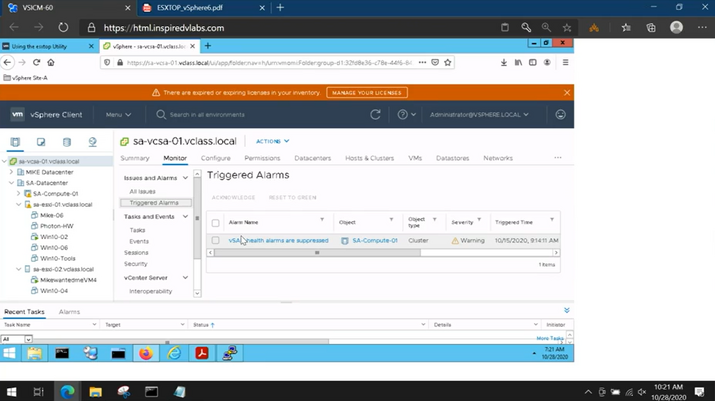715x401 pixels.
Task: Open the SA-Compute-01 object link
Action: pyautogui.click(x=374, y=240)
